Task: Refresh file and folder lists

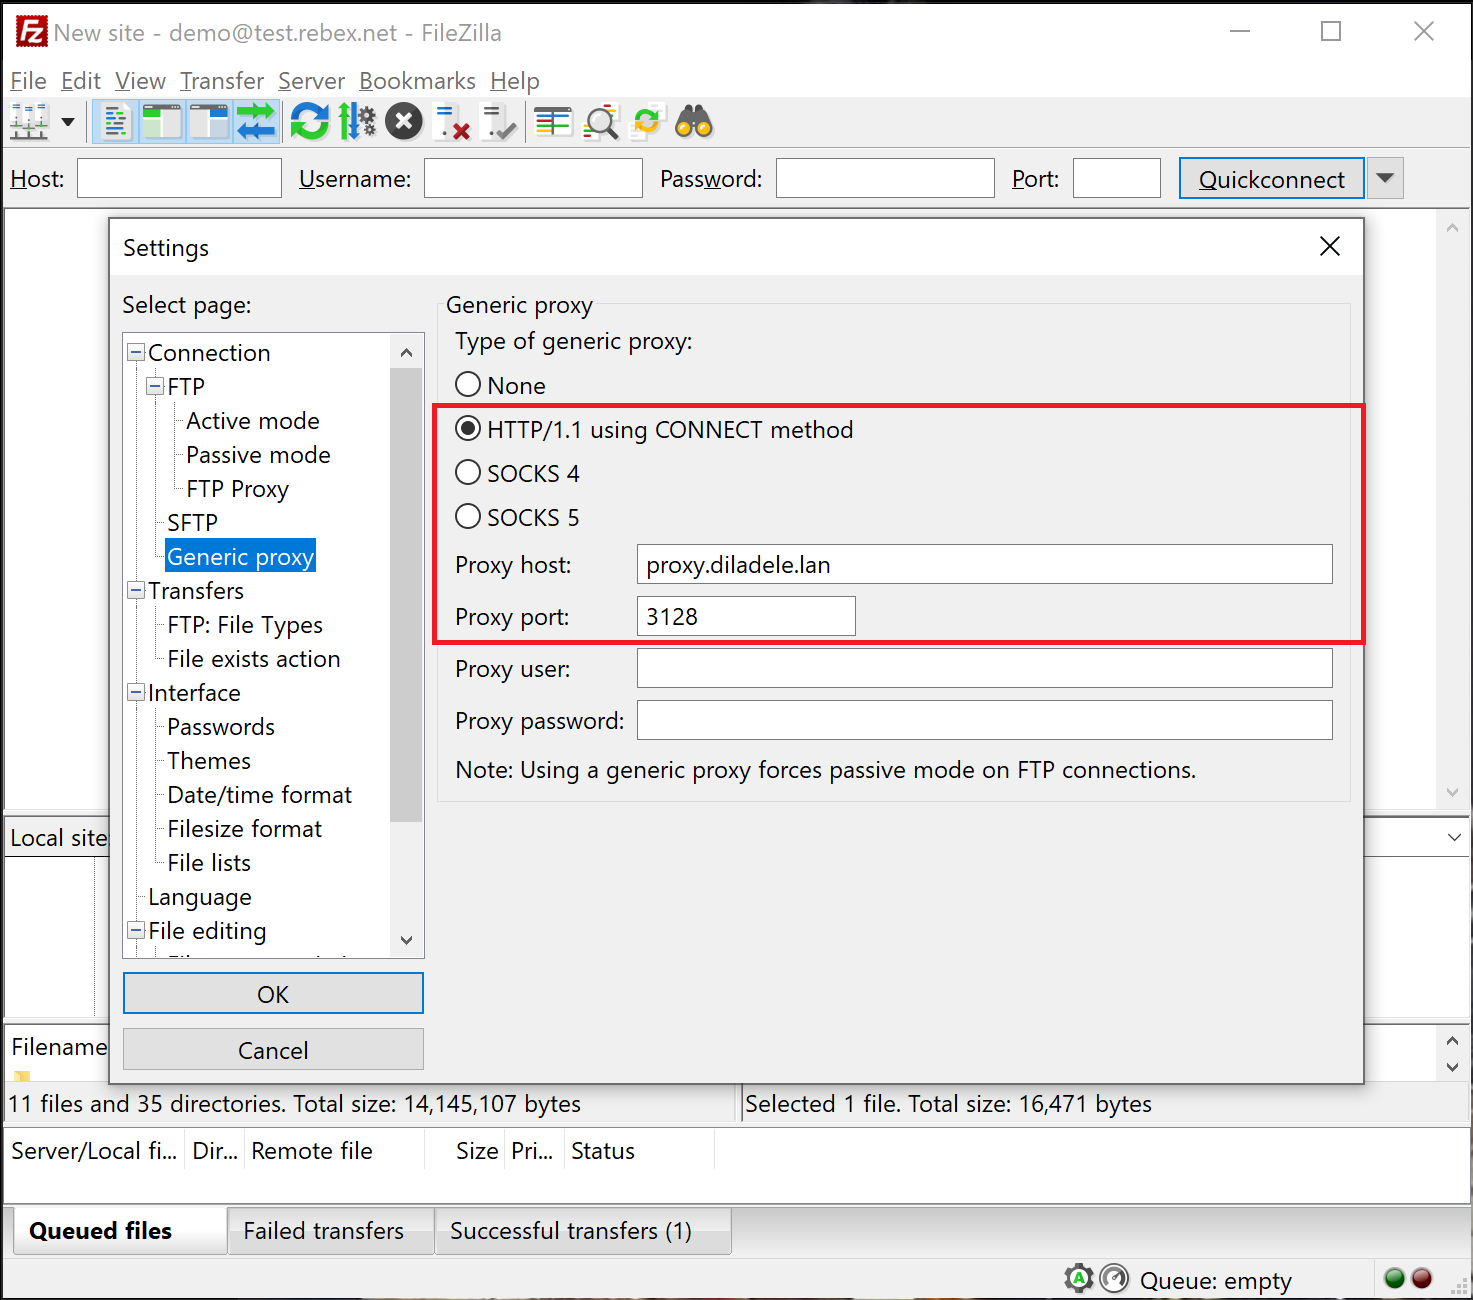Action: coord(310,122)
